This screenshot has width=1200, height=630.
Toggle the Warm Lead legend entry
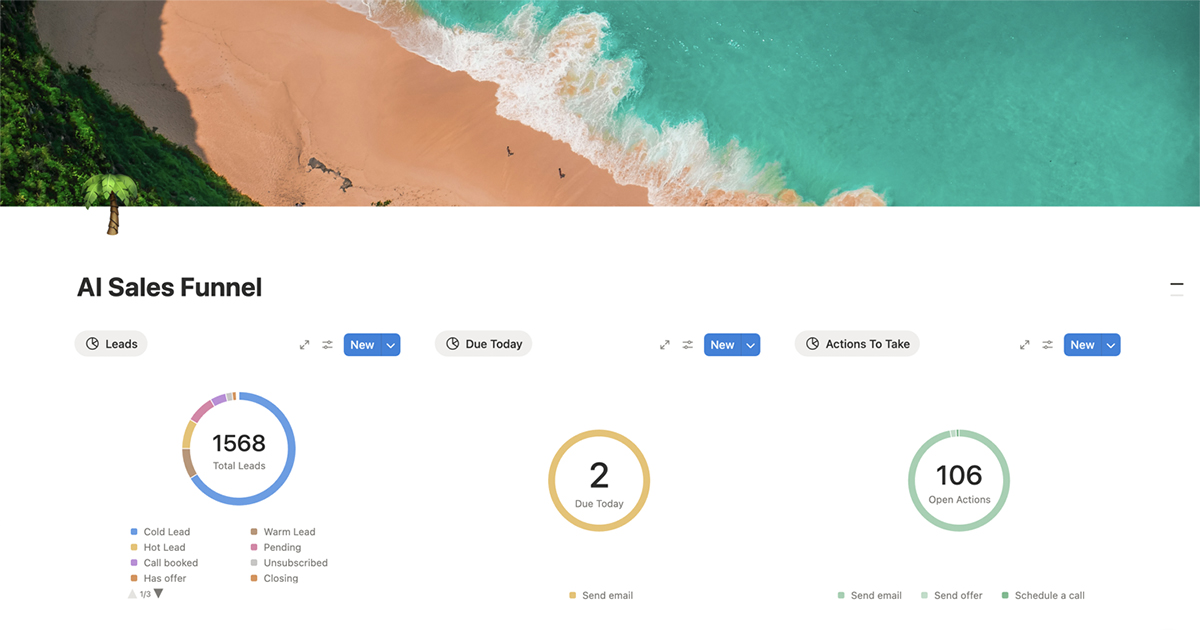click(288, 532)
